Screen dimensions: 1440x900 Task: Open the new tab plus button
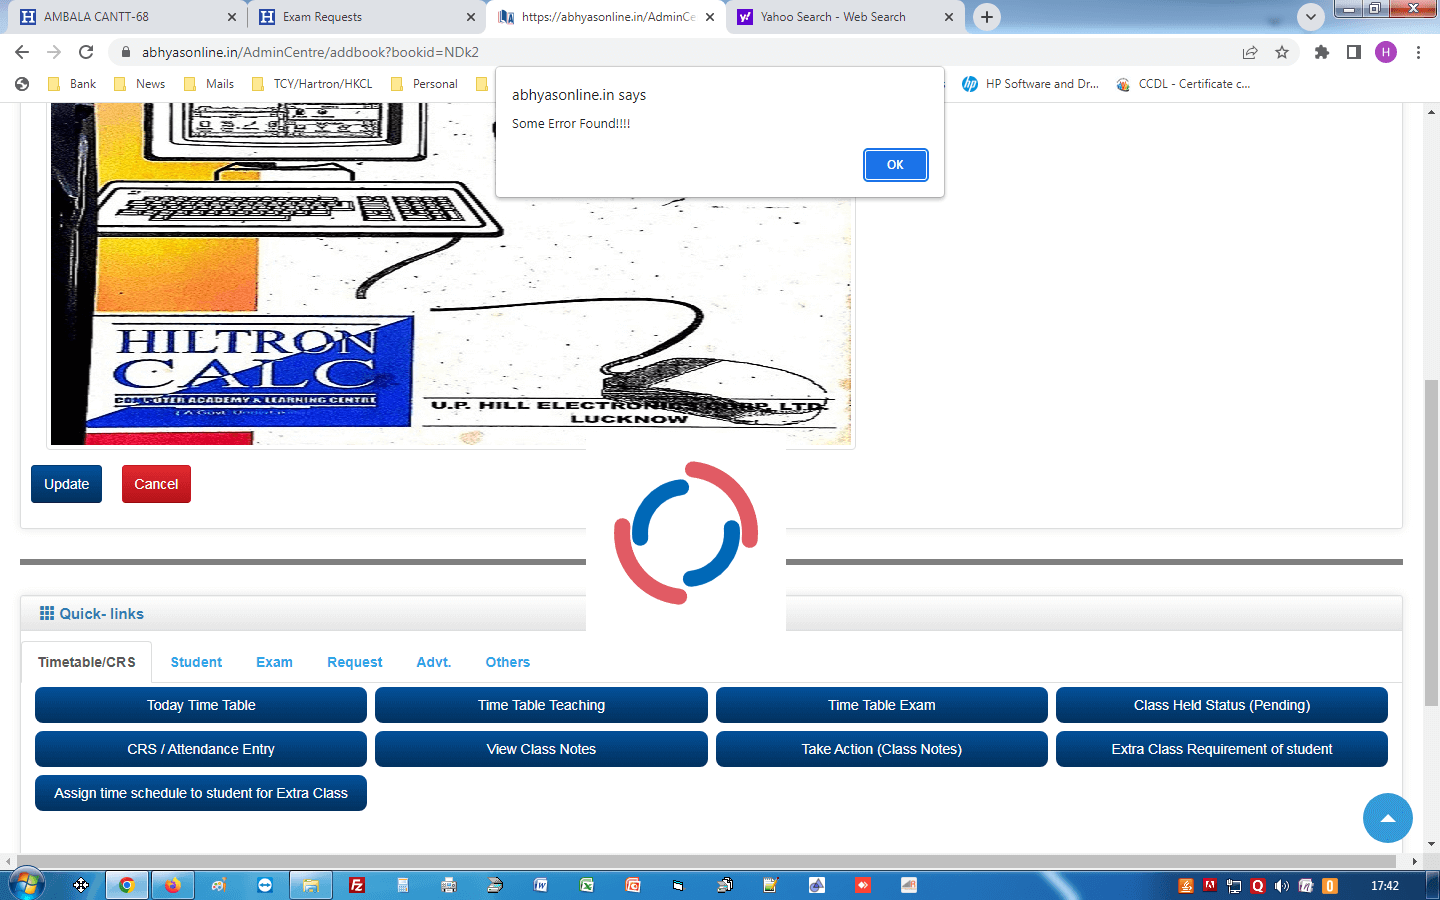point(987,17)
